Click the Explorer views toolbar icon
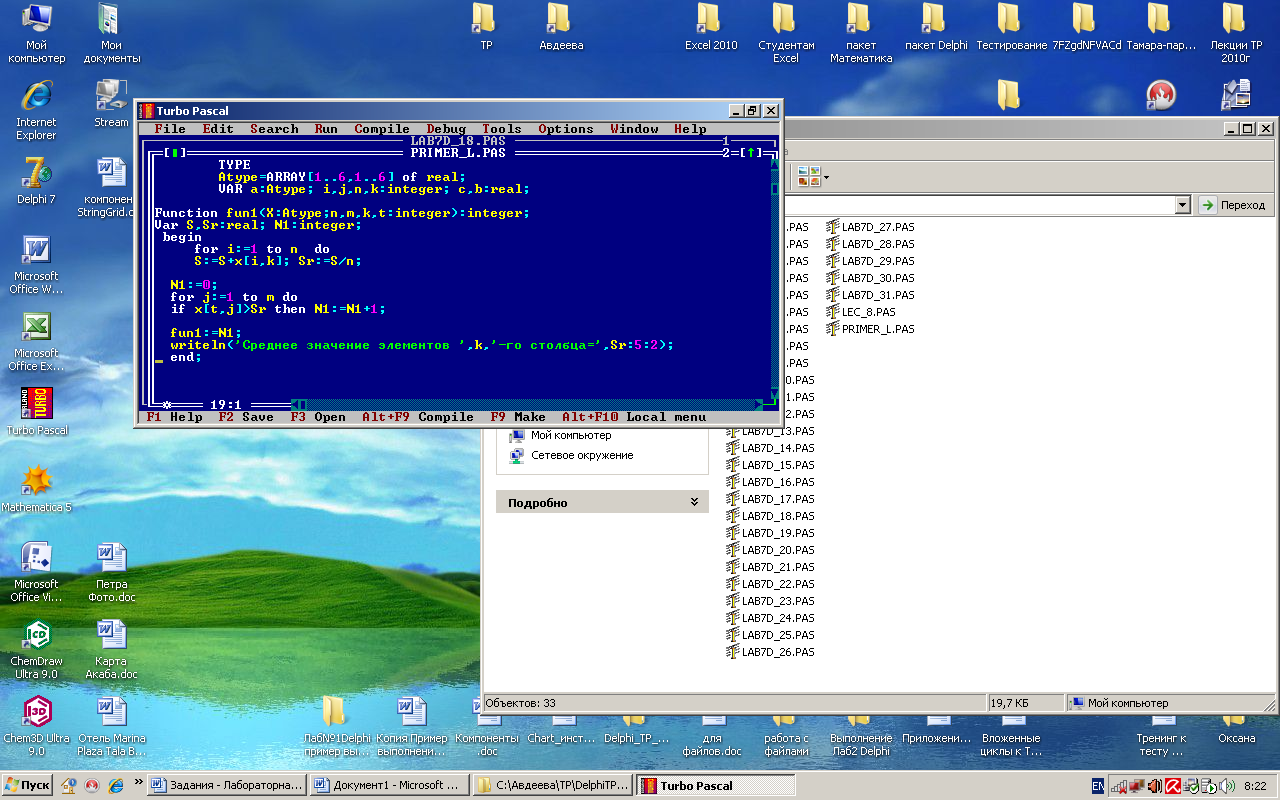Image resolution: width=1280 pixels, height=800 pixels. [812, 177]
